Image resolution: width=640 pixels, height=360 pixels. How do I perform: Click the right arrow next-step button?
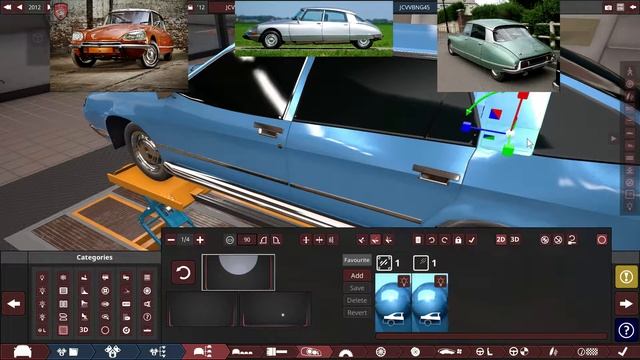626,304
